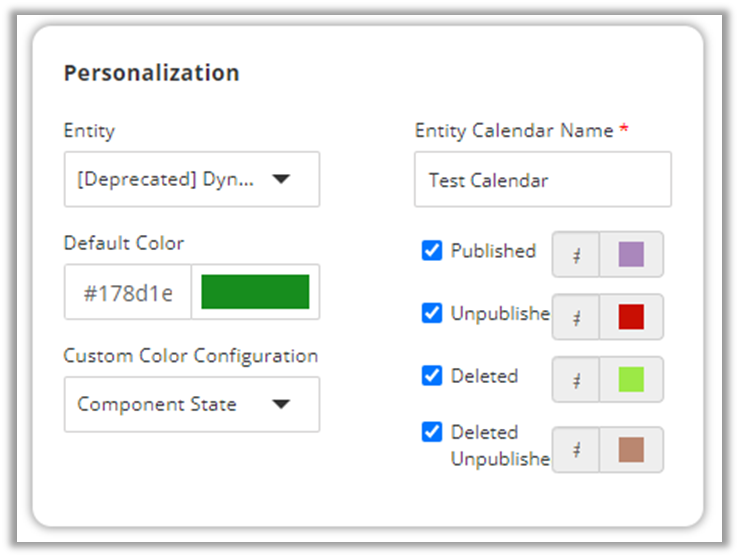Screen dimensions: 739x557
Task: Uncheck the Published checkbox
Action: click(432, 251)
